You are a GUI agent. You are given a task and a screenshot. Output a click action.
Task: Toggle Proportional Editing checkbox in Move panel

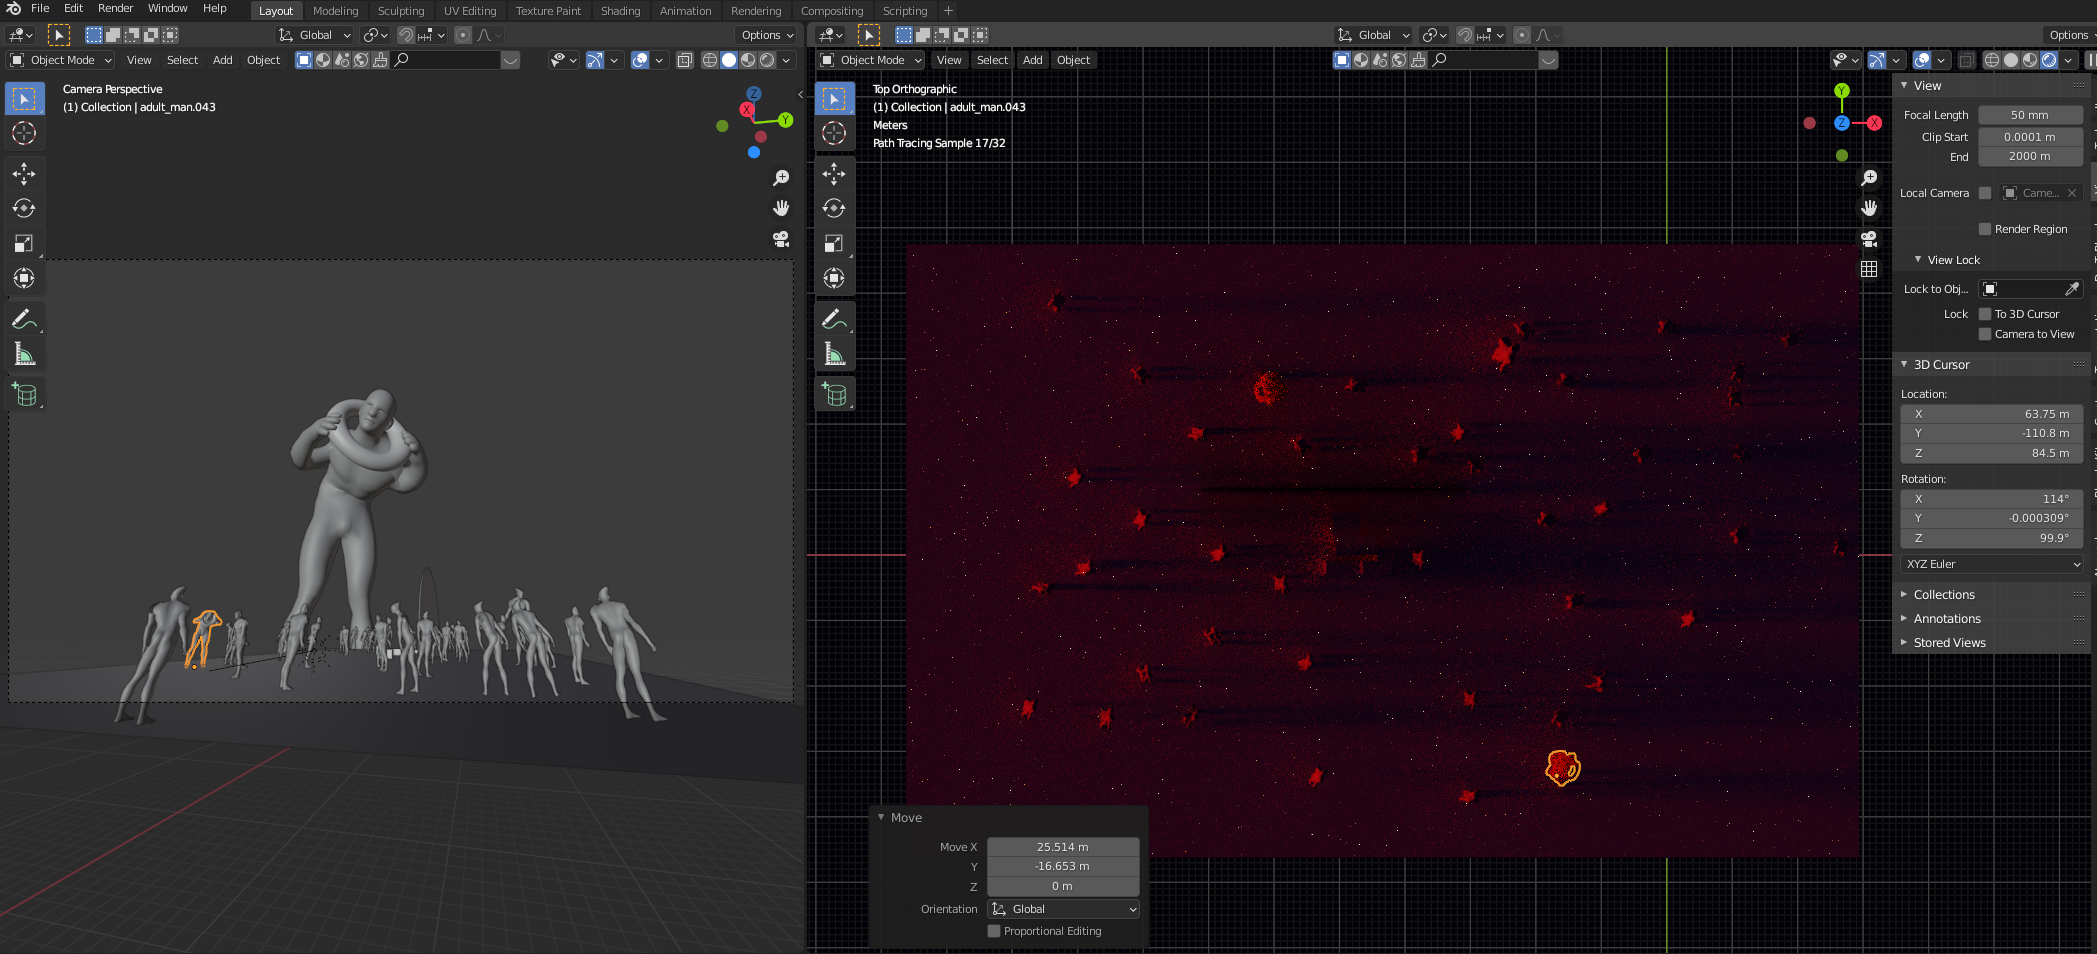(994, 931)
